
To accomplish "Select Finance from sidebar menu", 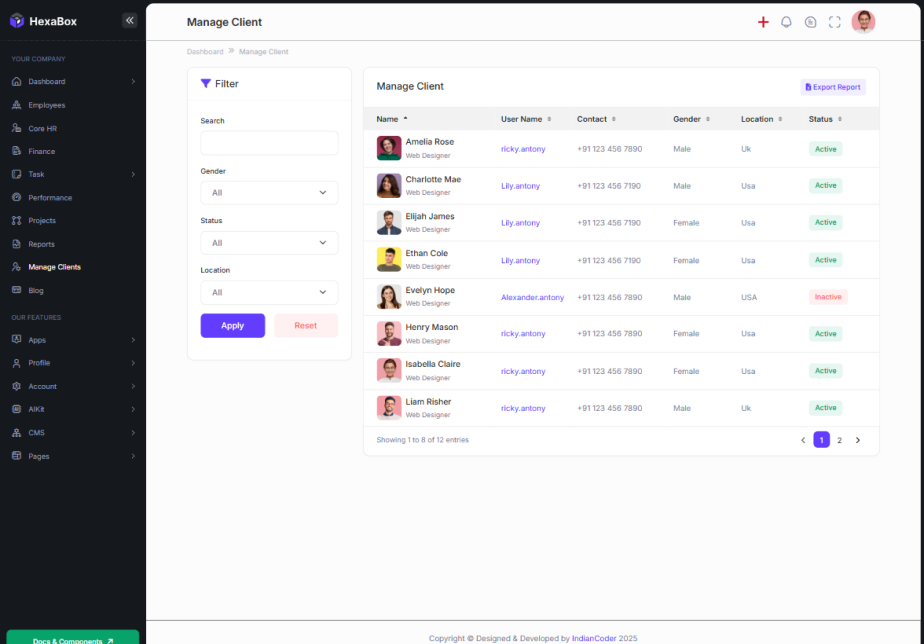I will (x=41, y=151).
